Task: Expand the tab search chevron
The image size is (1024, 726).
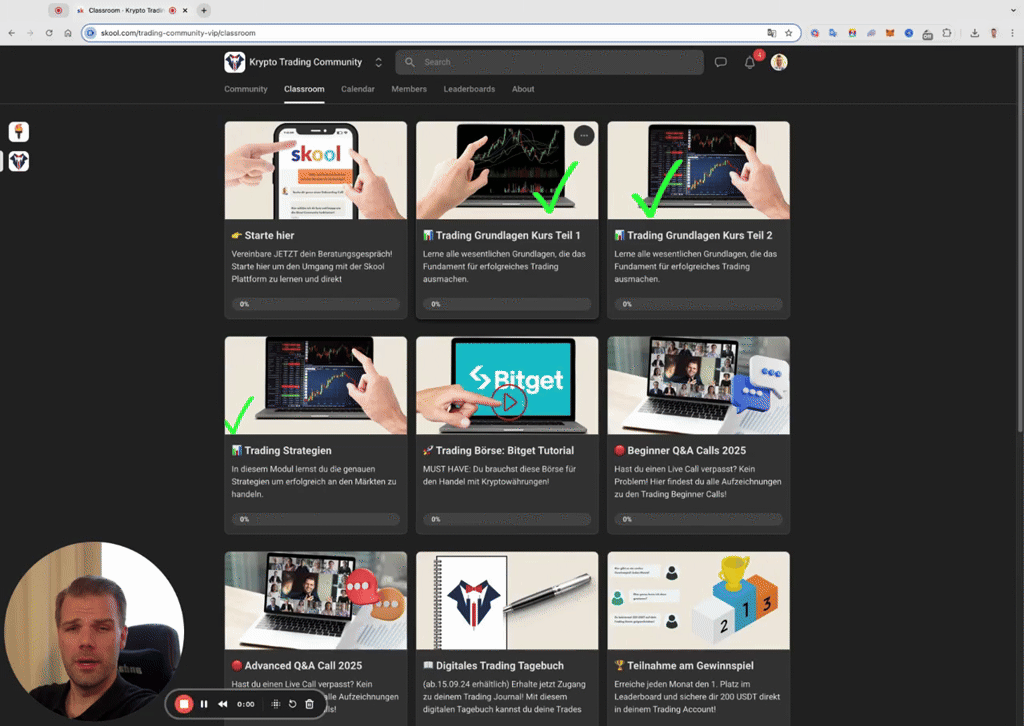Action: pos(1013,10)
